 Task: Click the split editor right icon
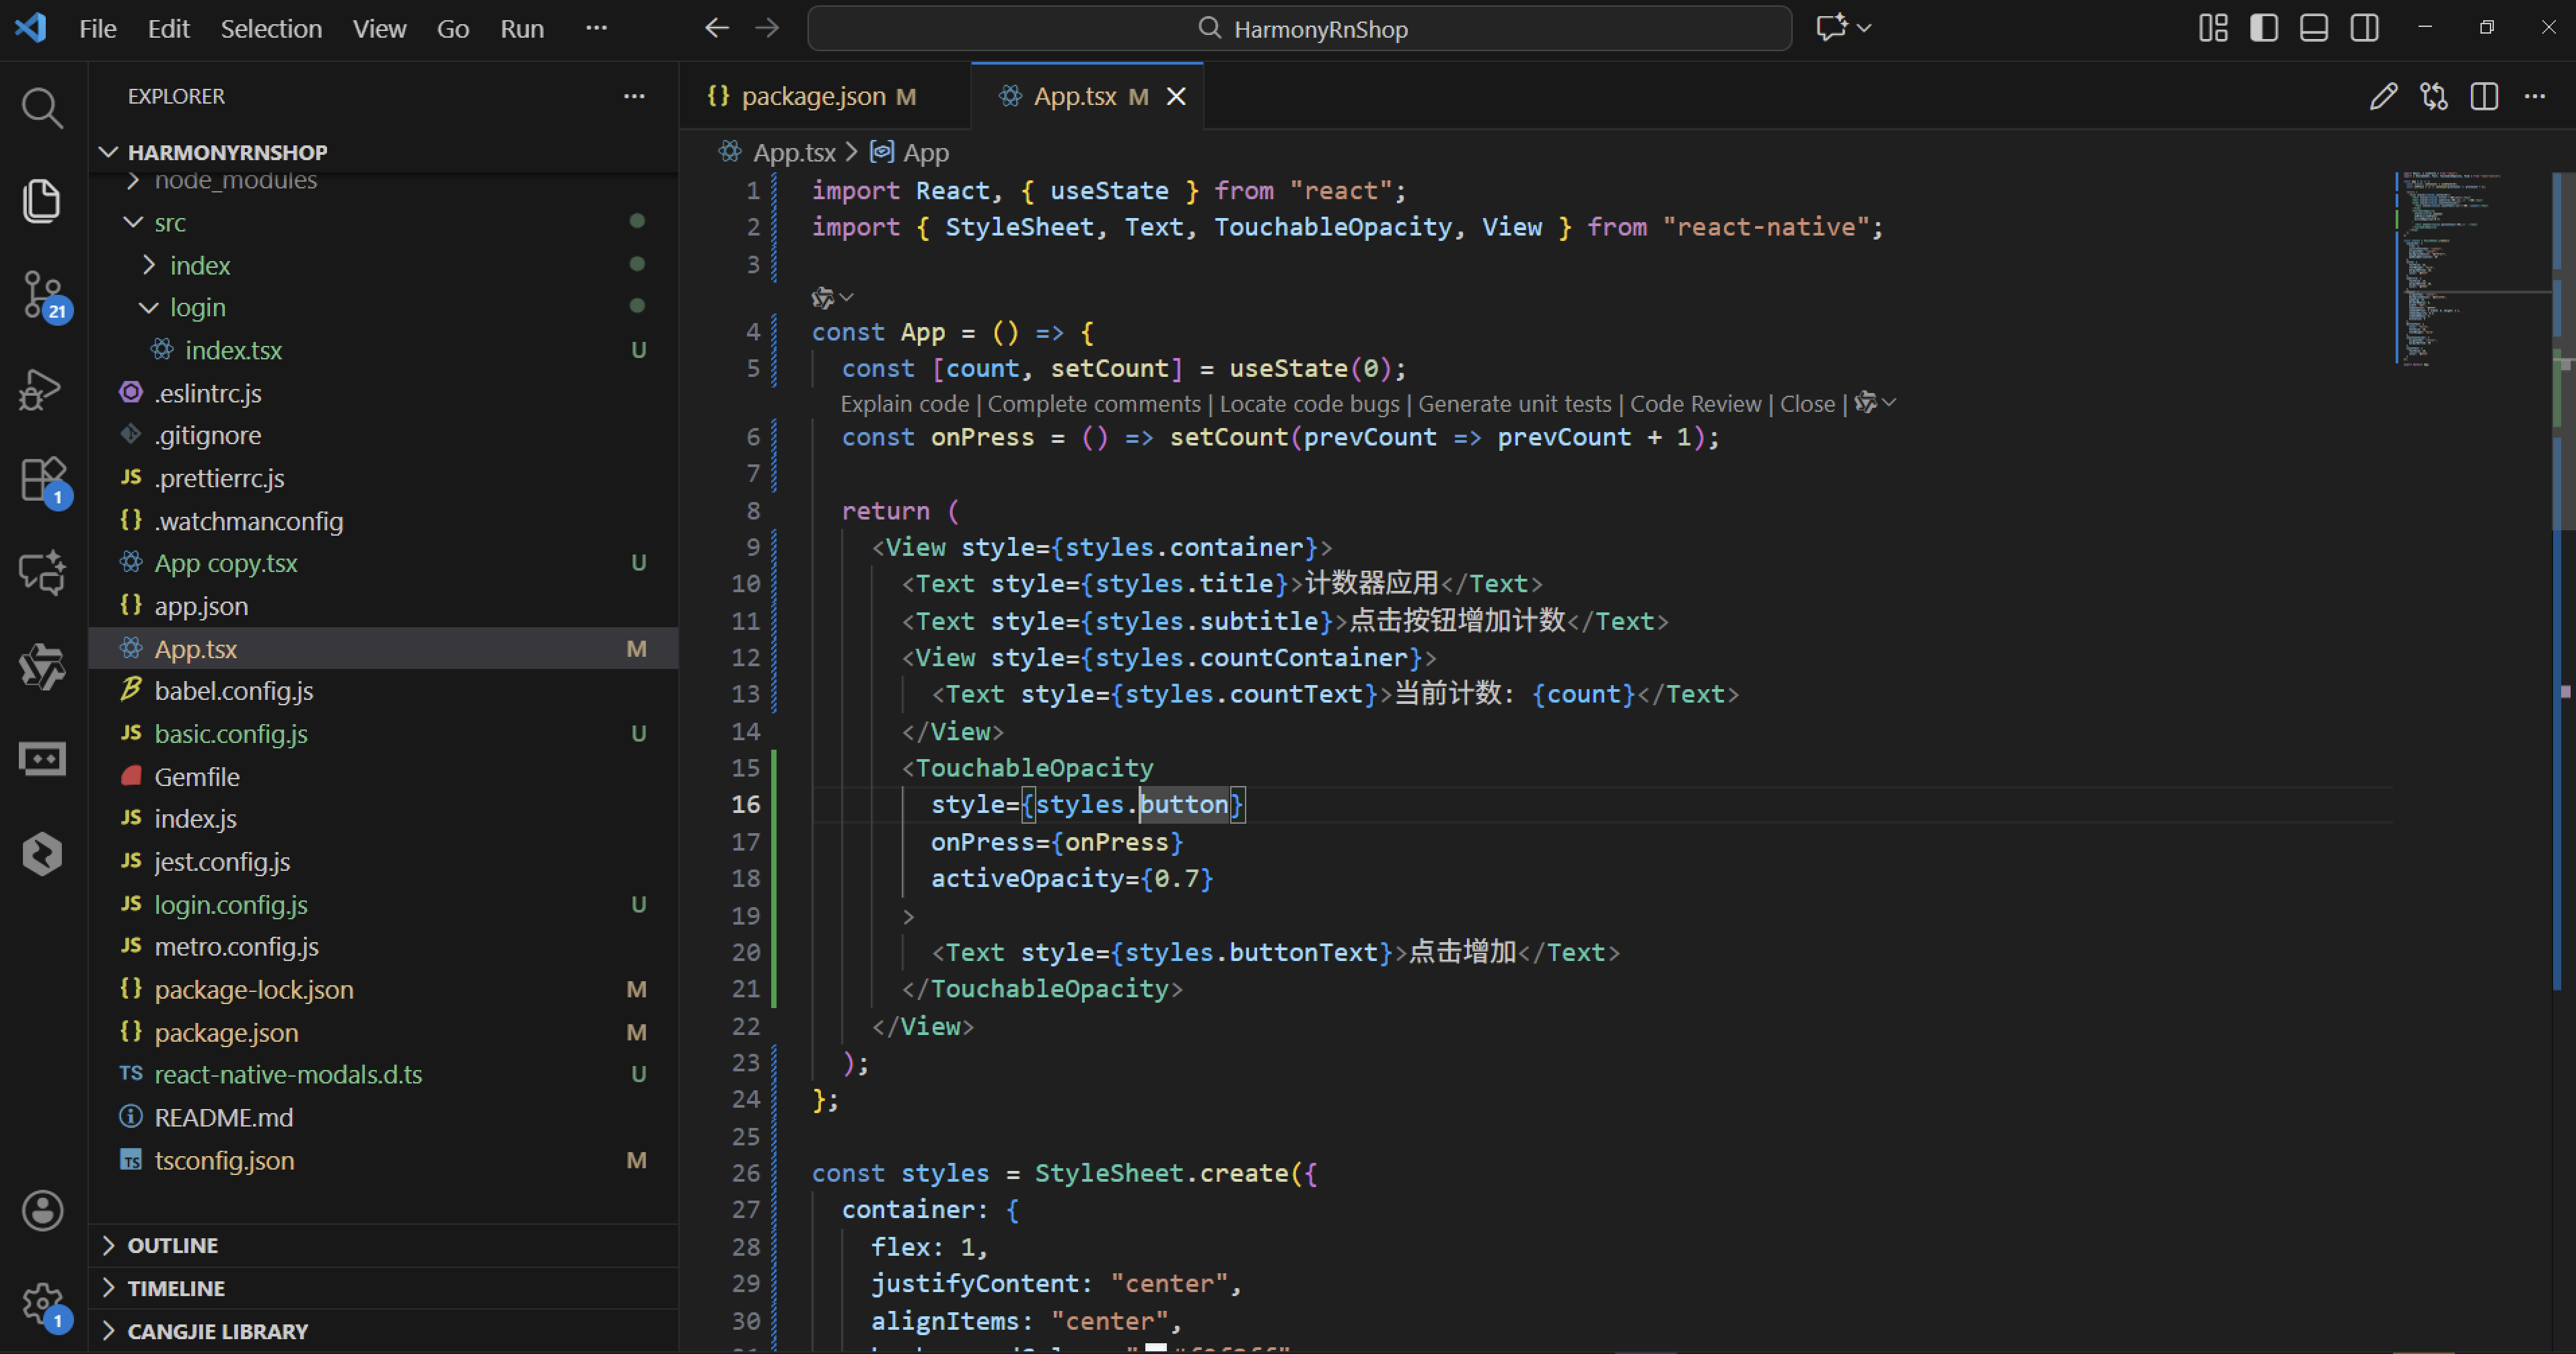(2484, 97)
